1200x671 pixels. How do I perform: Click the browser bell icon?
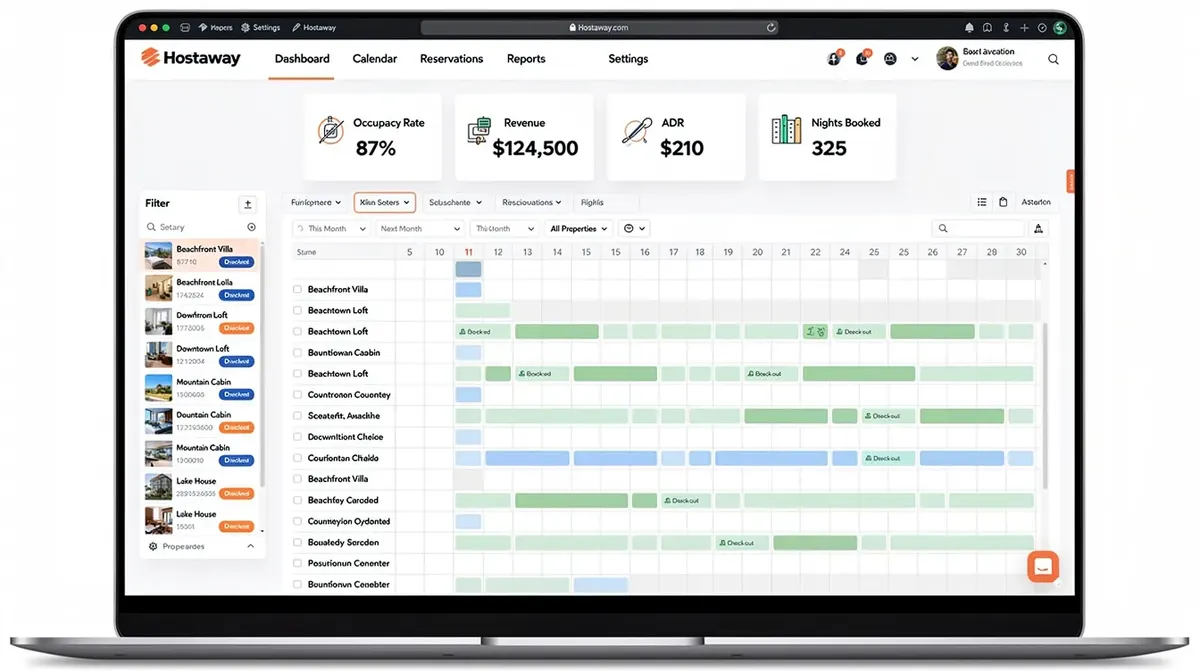[x=969, y=27]
